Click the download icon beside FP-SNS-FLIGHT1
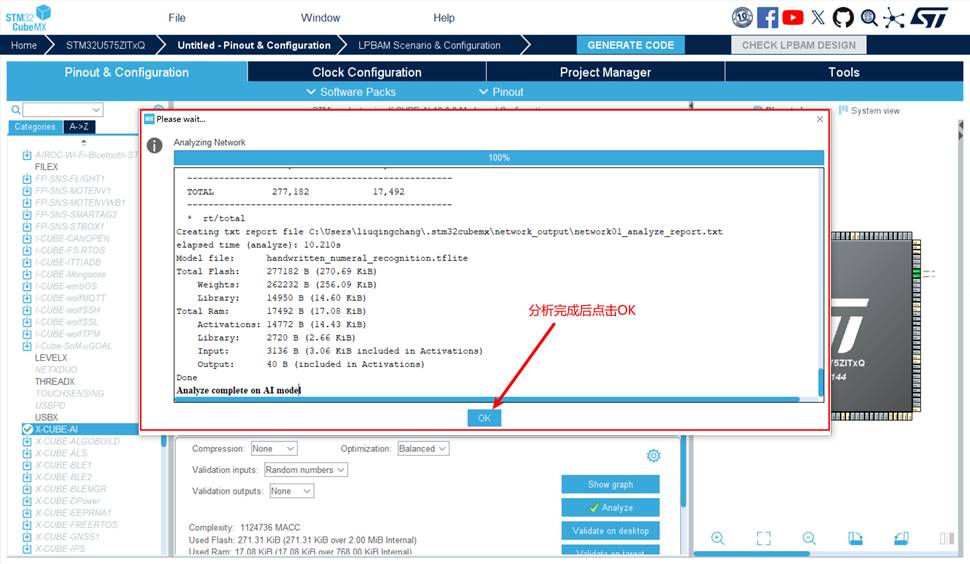 (27, 179)
